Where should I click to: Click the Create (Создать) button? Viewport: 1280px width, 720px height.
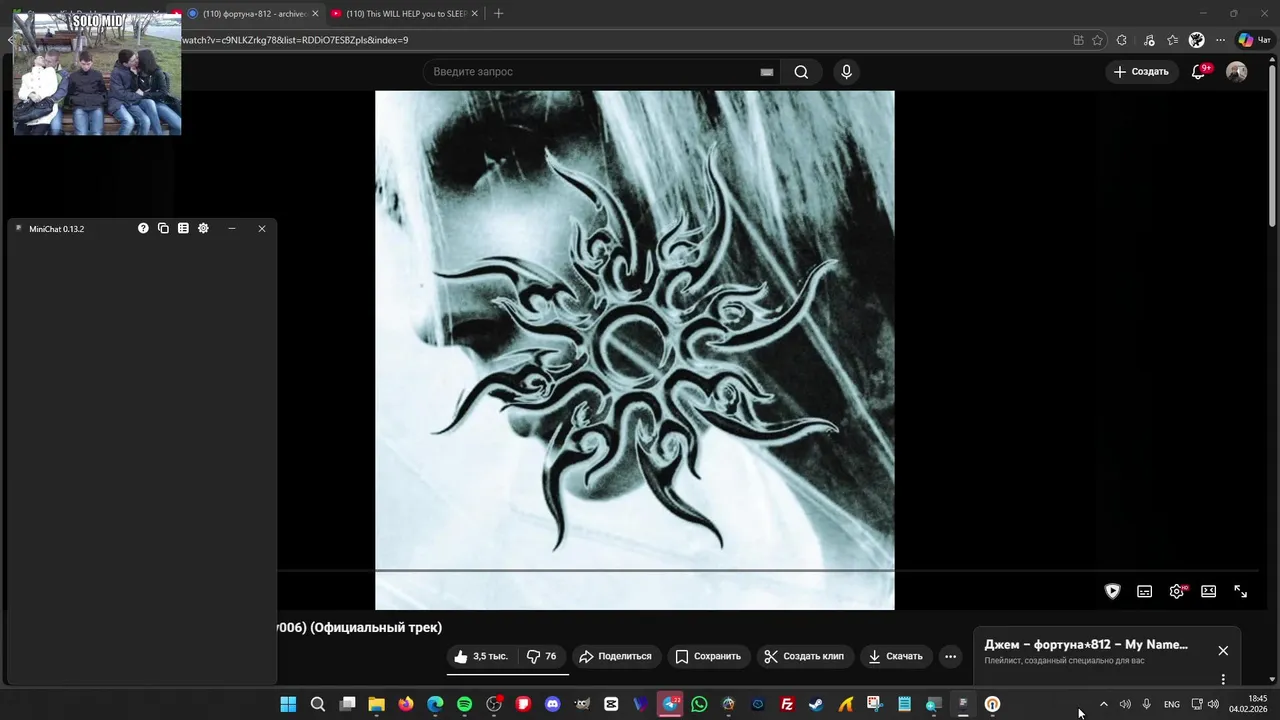pos(1141,72)
